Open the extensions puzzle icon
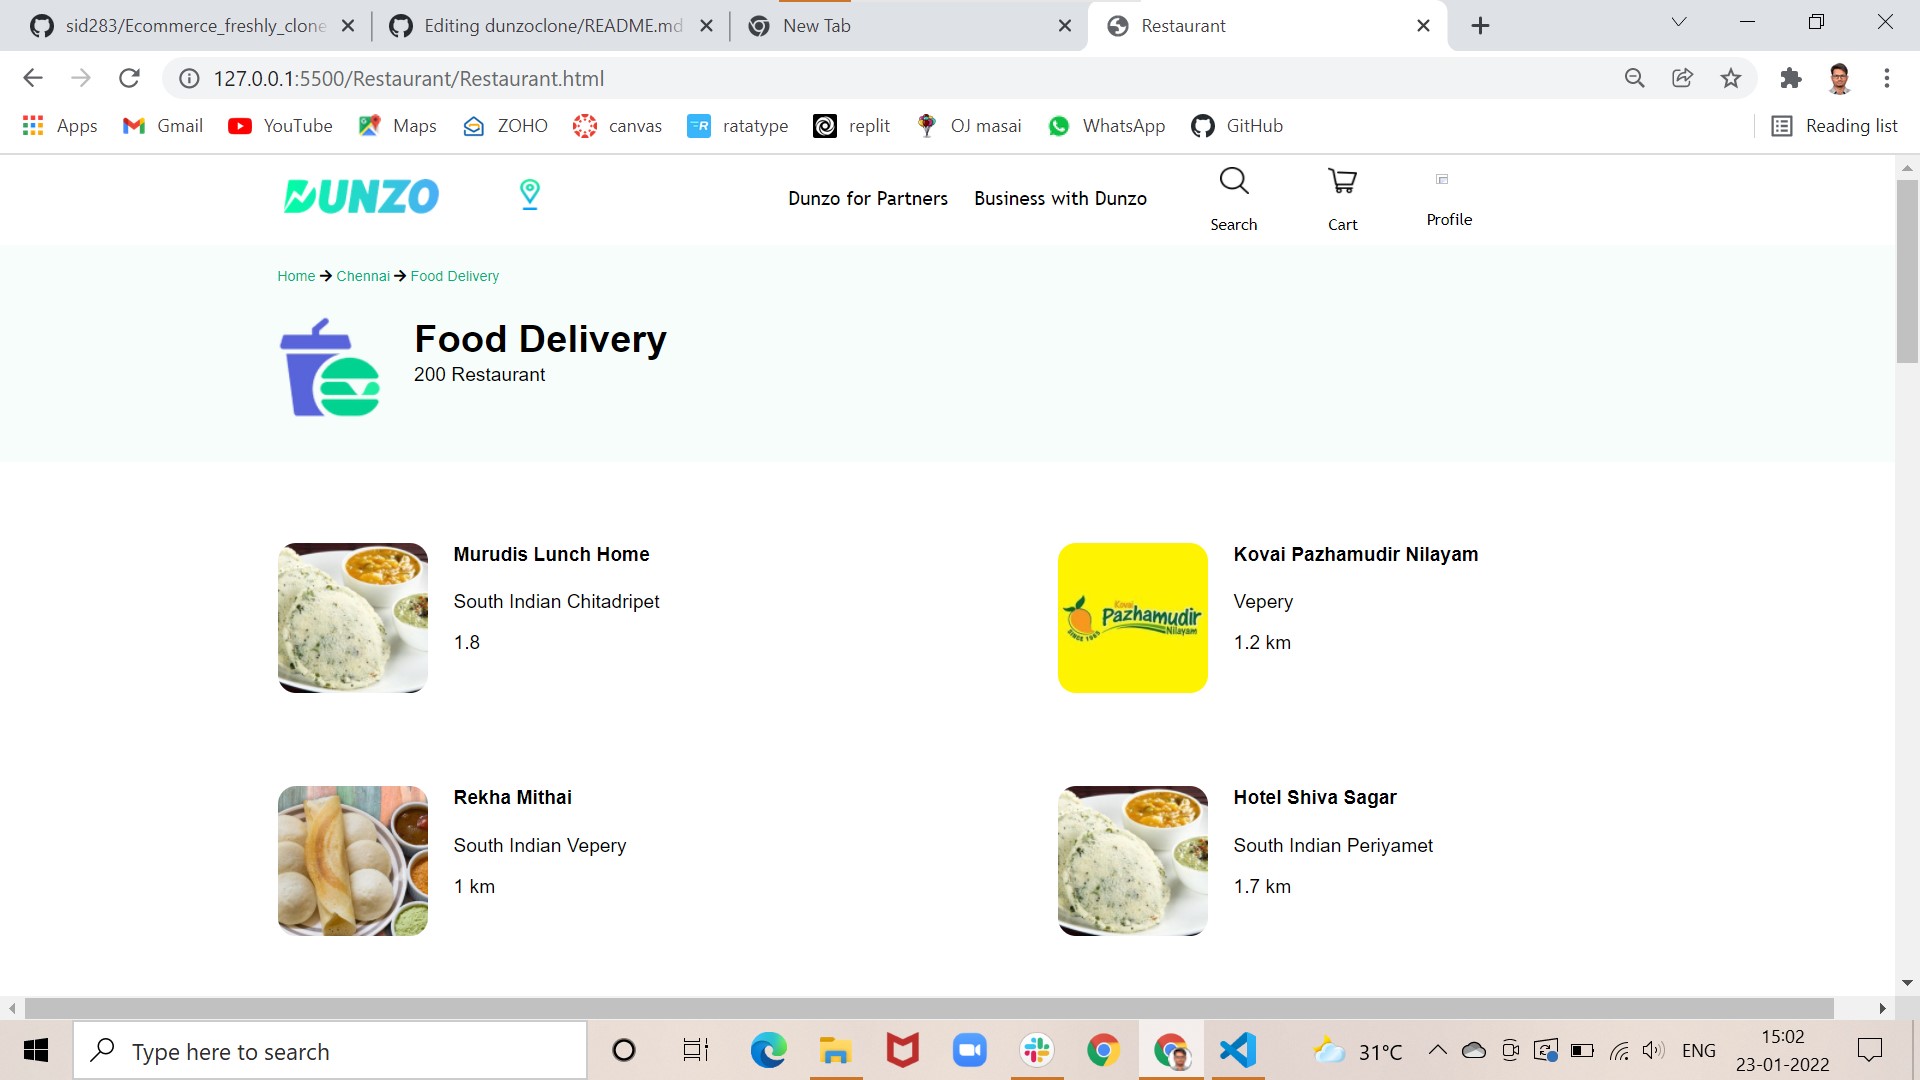 (1790, 77)
